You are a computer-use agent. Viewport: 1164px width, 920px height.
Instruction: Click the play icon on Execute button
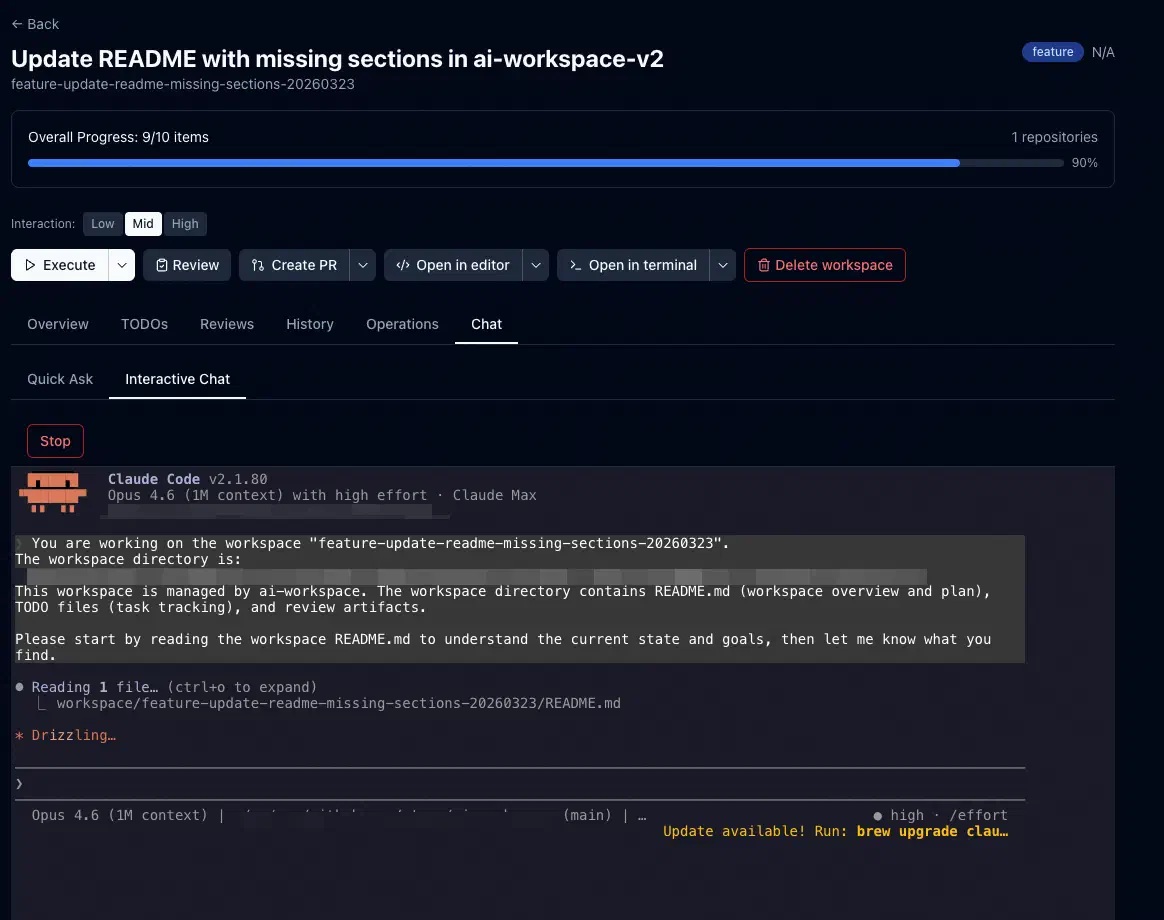[x=29, y=265]
